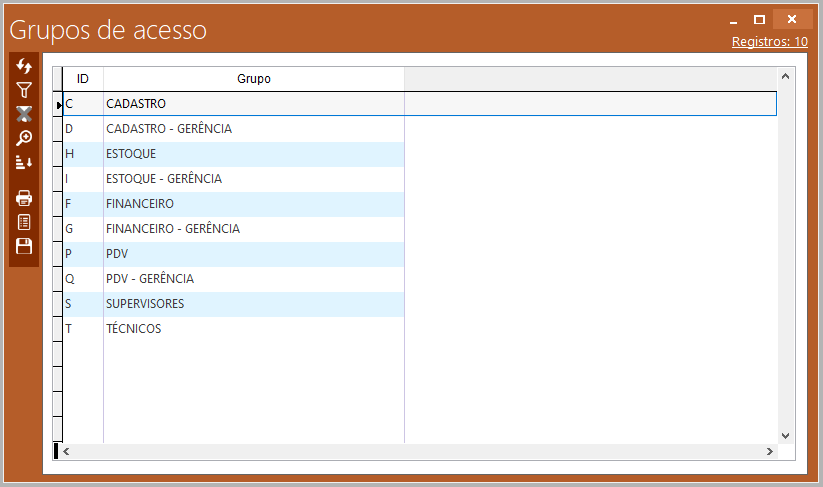Image resolution: width=823 pixels, height=487 pixels.
Task: Open the magnifier search tool
Action: point(24,138)
